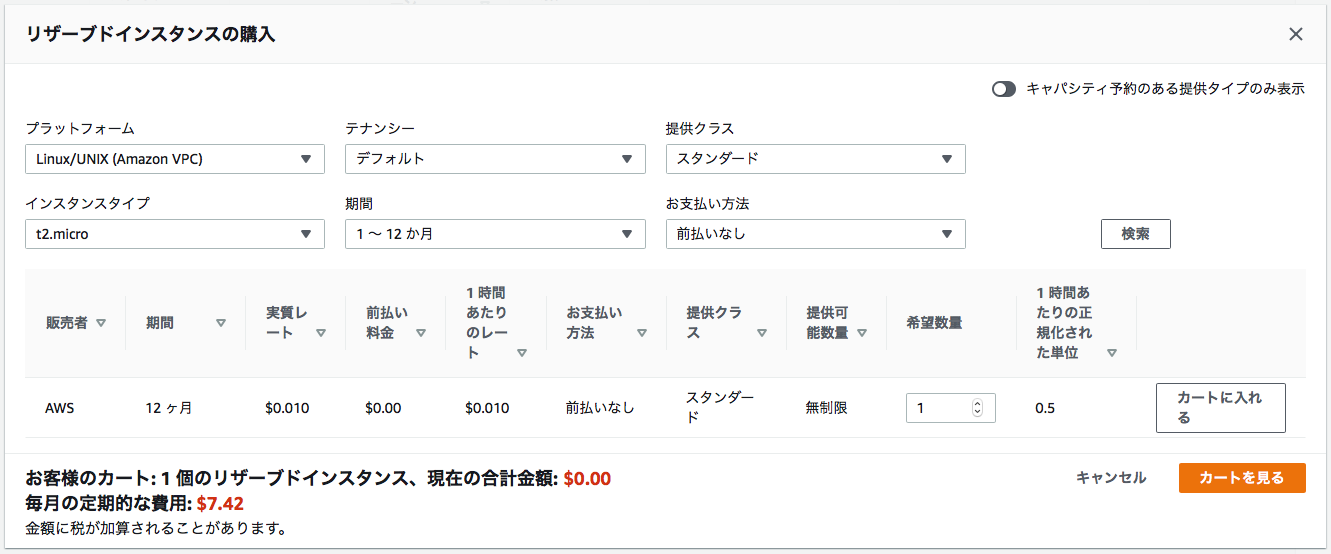This screenshot has height=554, width=1331.
Task: Sort by 提供クラス column arrow icon
Action: 762,333
